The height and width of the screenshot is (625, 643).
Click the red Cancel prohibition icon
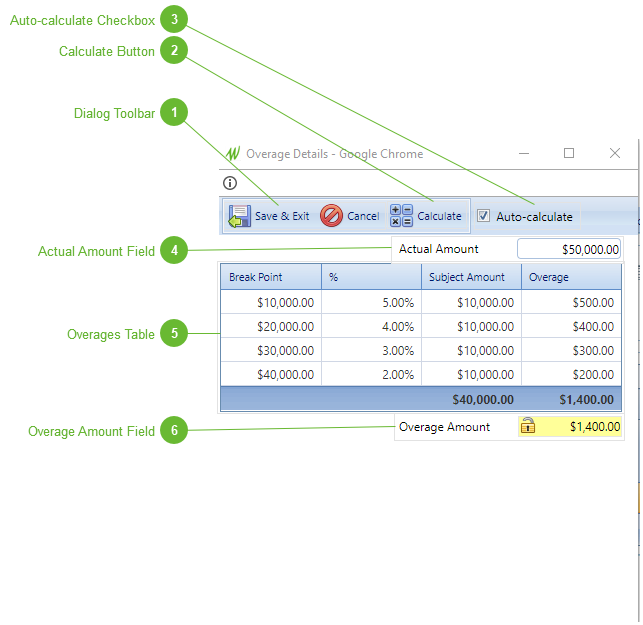click(x=331, y=216)
